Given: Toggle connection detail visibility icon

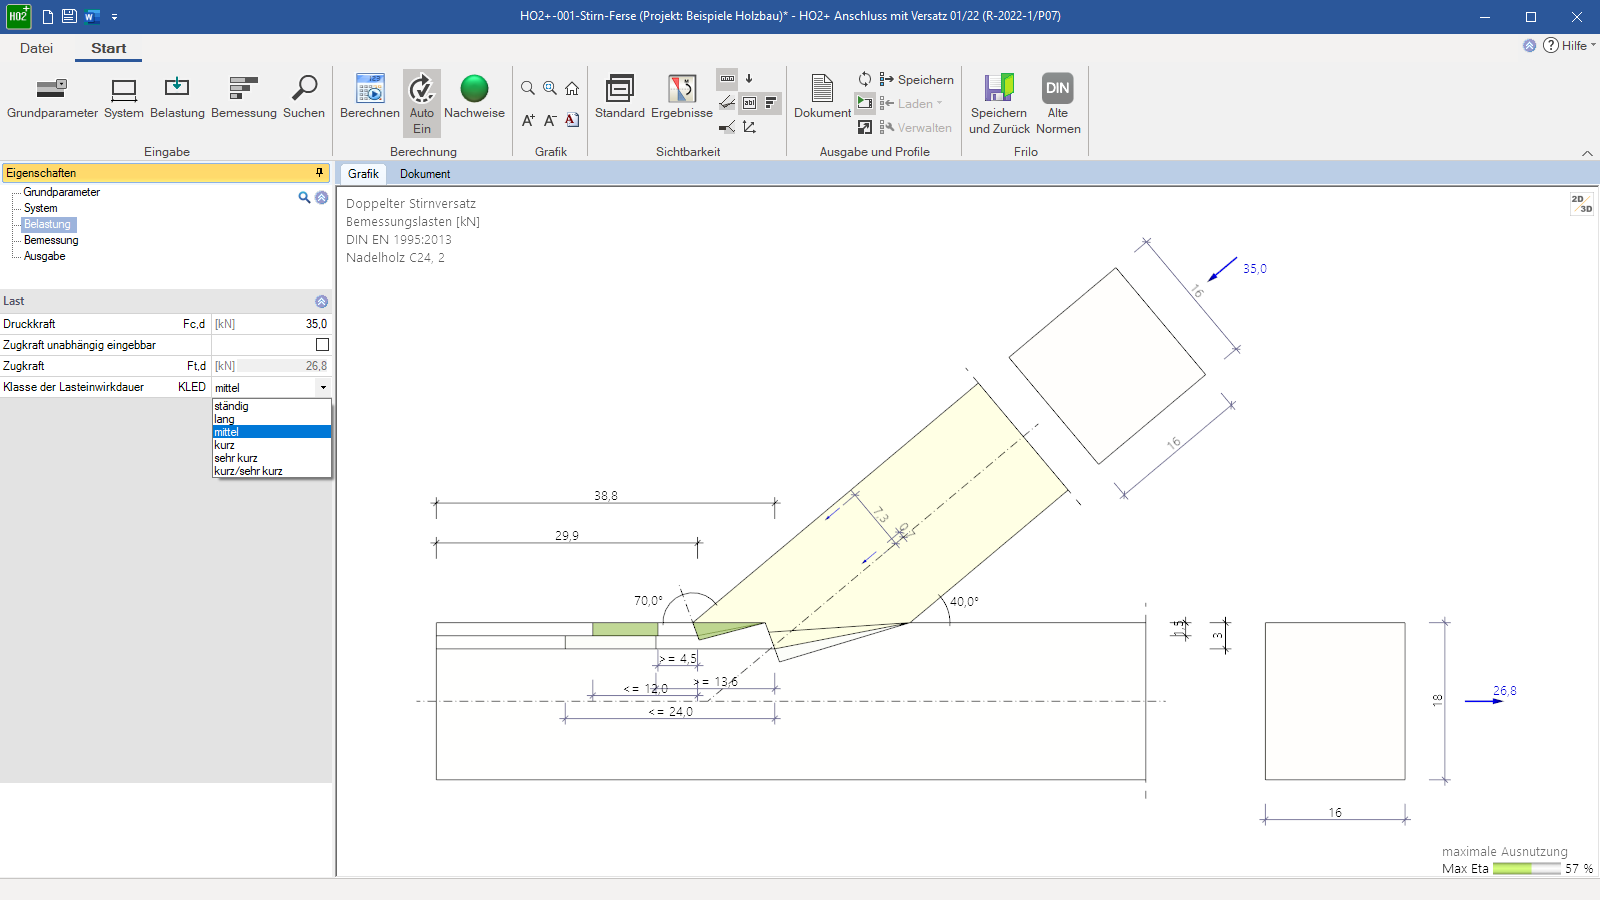Looking at the screenshot, I should 727,127.
